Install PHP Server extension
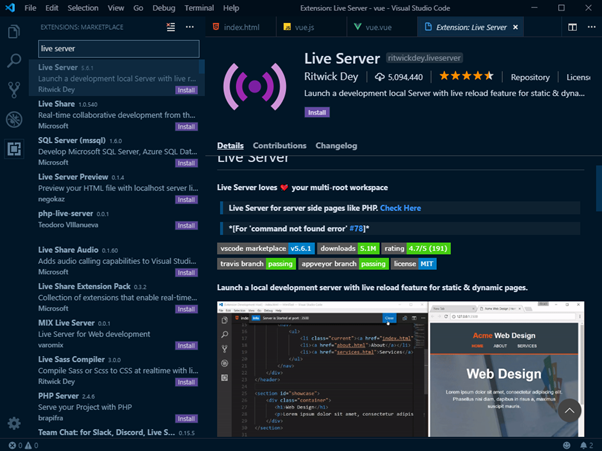Screen dimensions: 602x451 (x=186, y=418)
